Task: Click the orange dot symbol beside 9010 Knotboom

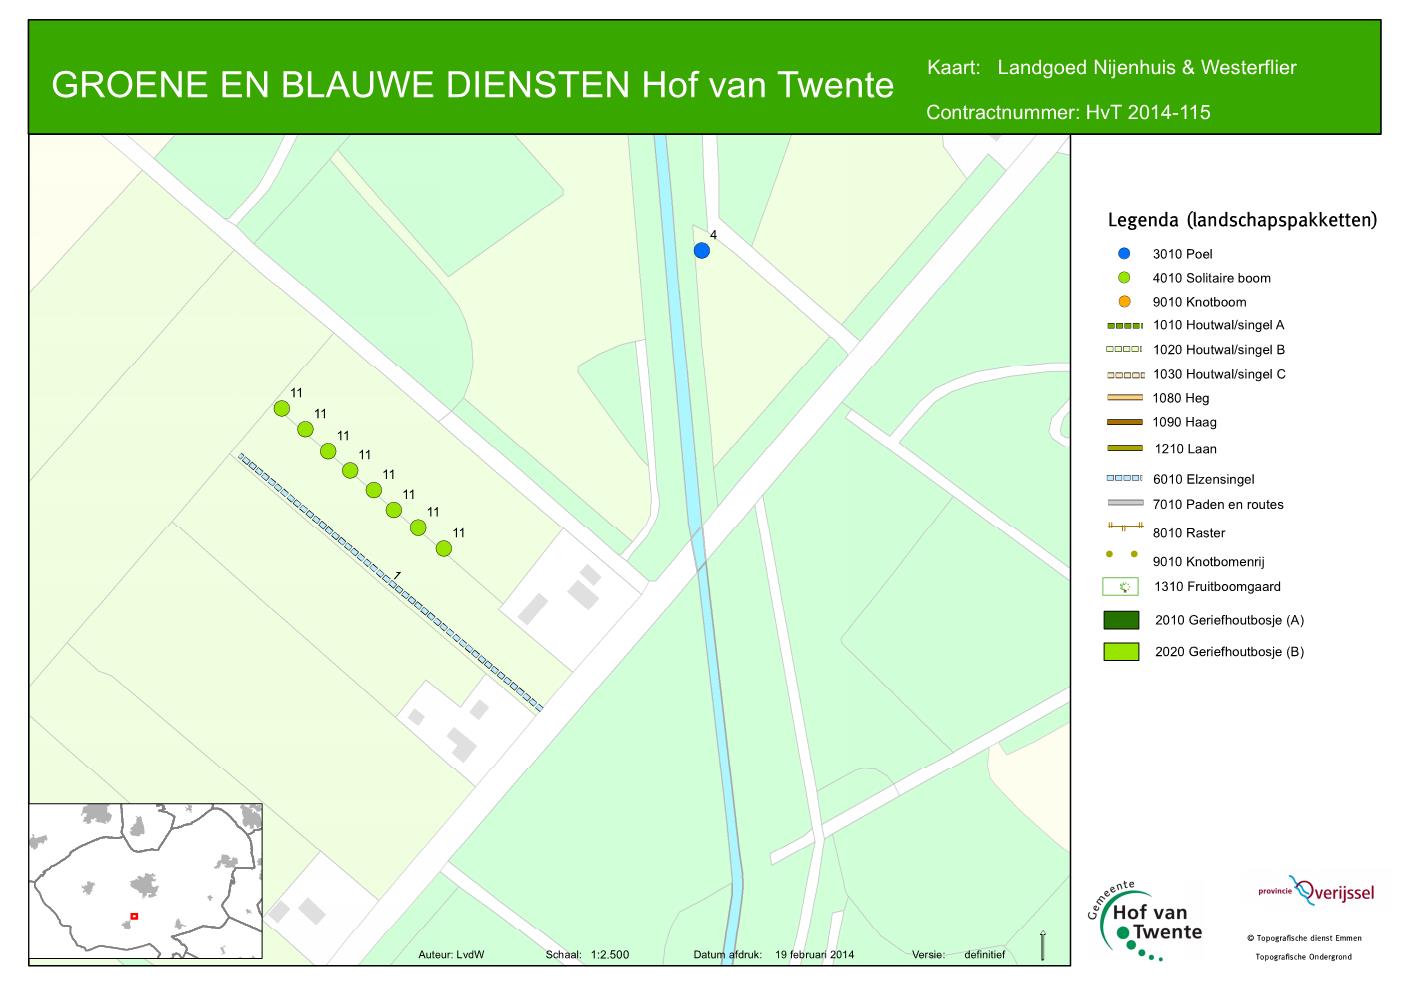Action: [x=1123, y=302]
